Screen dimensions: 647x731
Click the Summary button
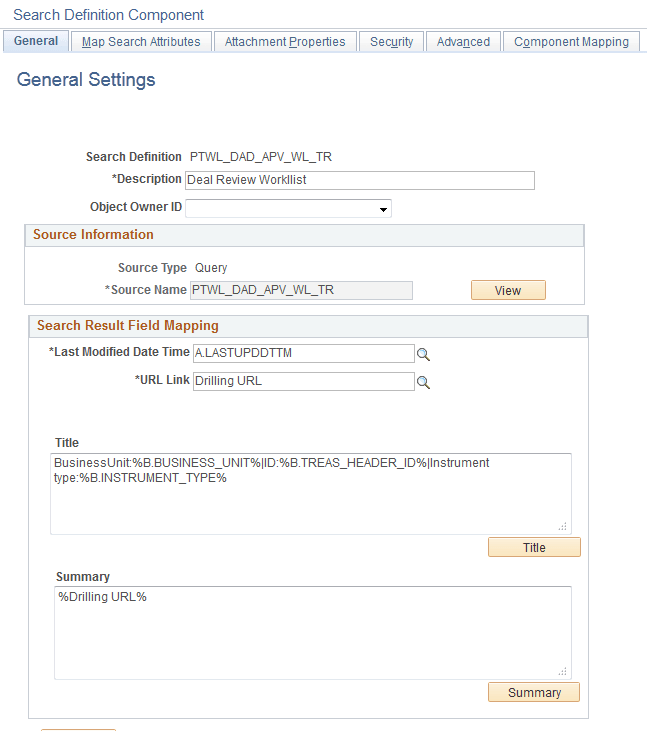pyautogui.click(x=534, y=692)
